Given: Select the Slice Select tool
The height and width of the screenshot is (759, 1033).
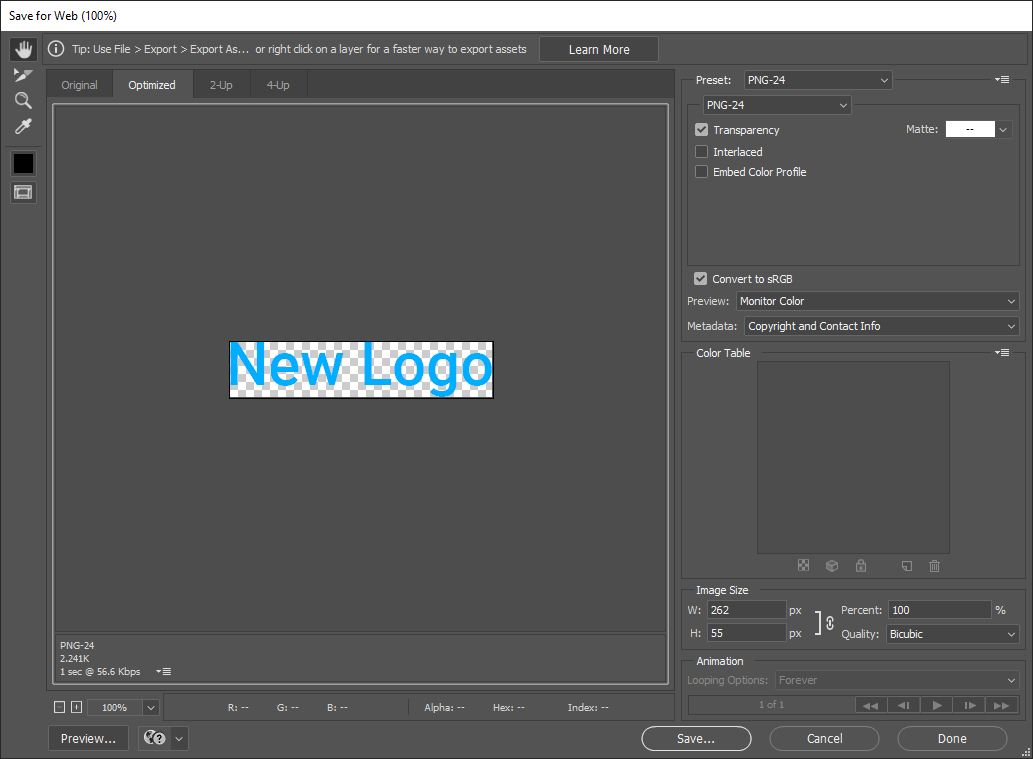Looking at the screenshot, I should tap(23, 75).
